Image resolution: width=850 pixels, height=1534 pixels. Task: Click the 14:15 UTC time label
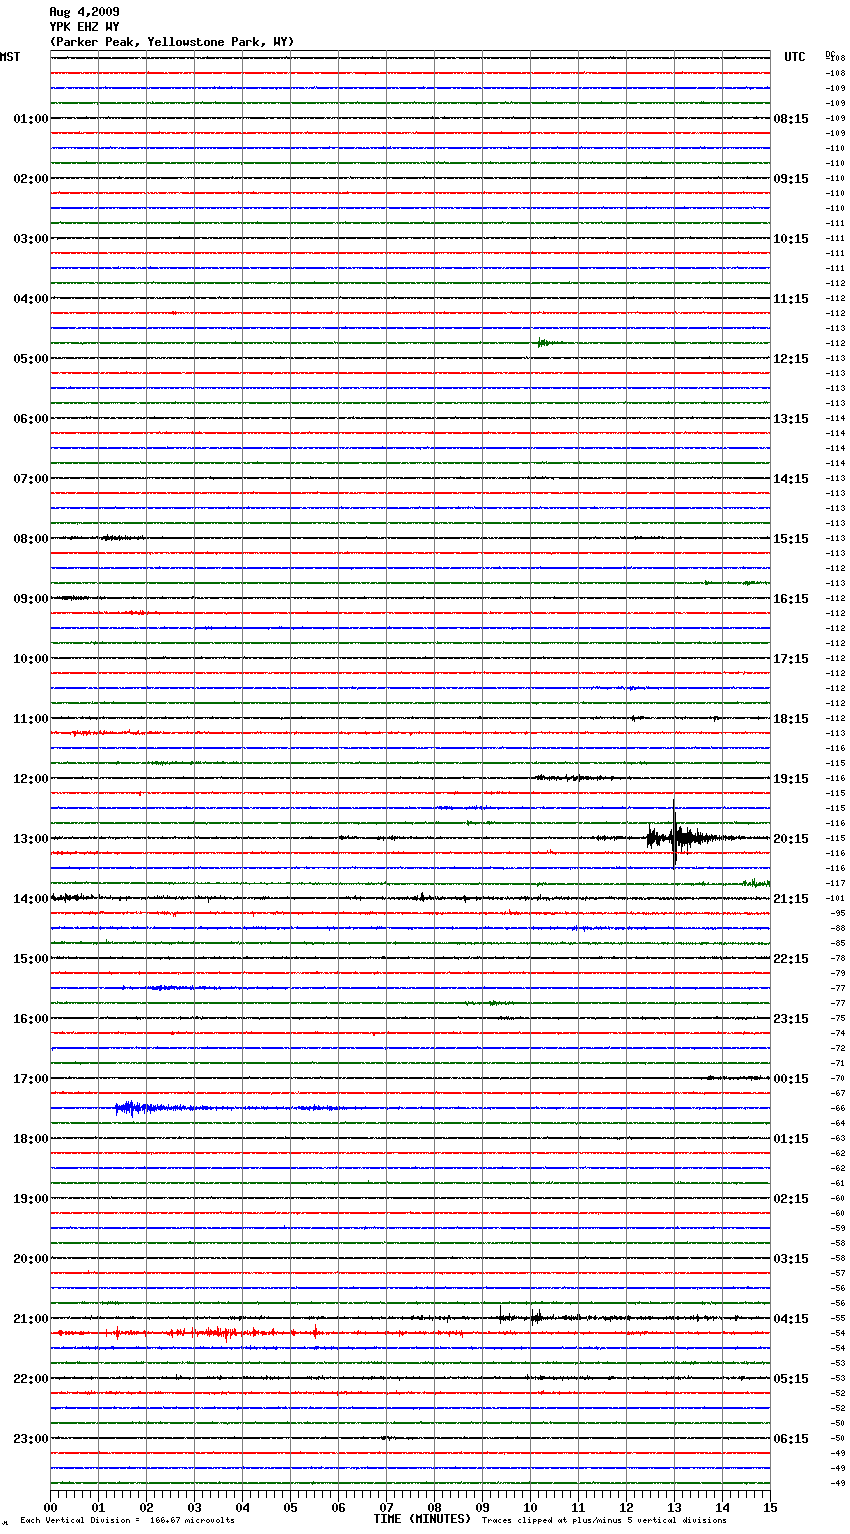[x=791, y=479]
